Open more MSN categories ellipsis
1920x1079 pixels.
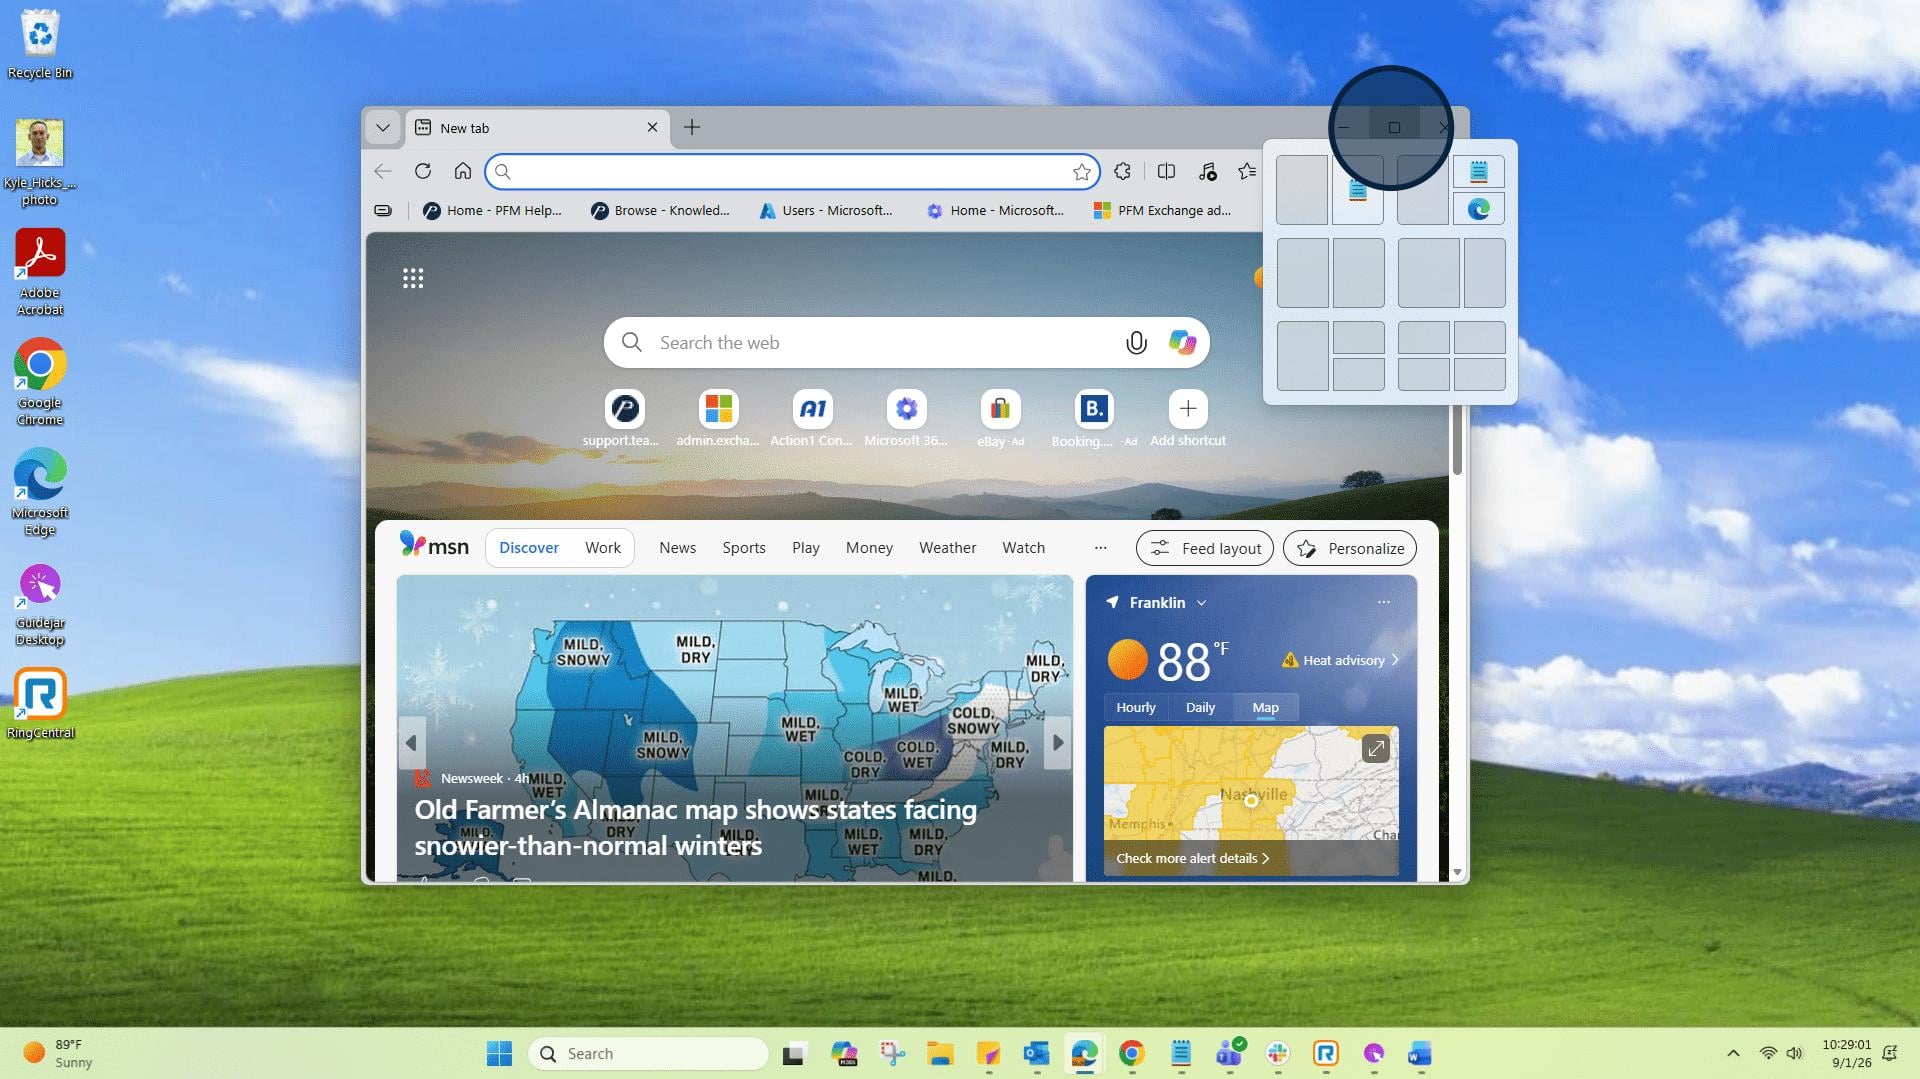tap(1100, 548)
